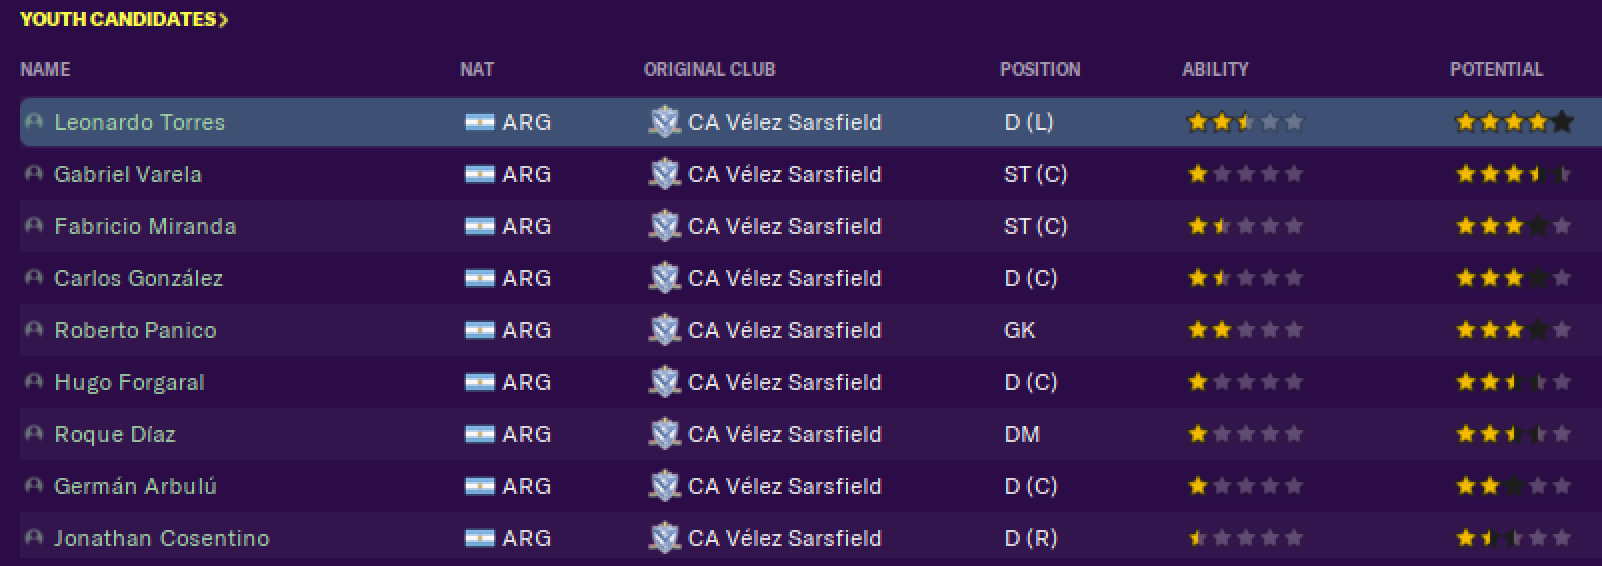Expand the Youth Candidates section arrow
Screen dimensions: 1602x566
[x=224, y=19]
